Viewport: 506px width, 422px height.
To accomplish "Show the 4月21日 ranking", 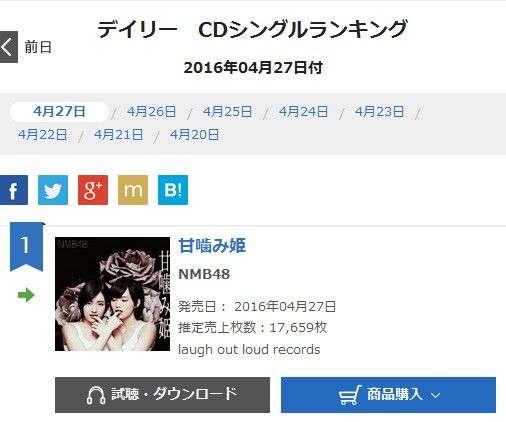I will [119, 135].
